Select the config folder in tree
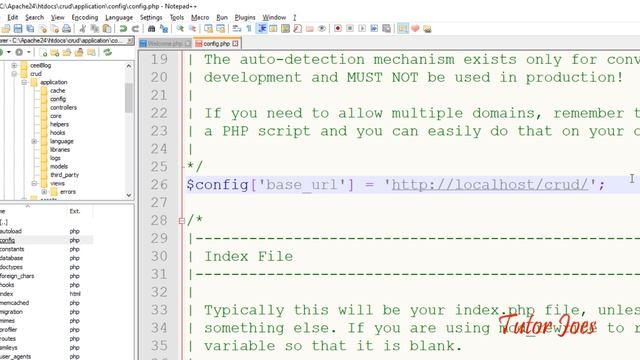The width and height of the screenshot is (640, 360). pyautogui.click(x=58, y=99)
